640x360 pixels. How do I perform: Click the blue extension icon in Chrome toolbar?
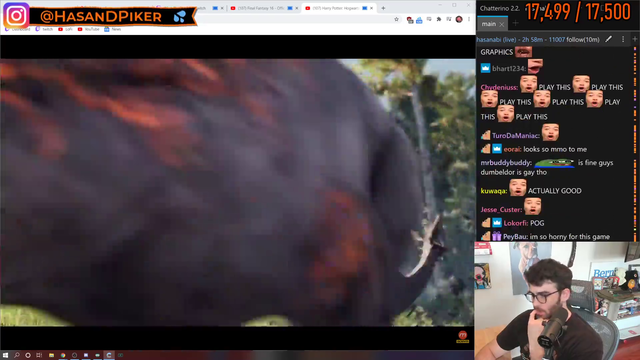tap(419, 20)
